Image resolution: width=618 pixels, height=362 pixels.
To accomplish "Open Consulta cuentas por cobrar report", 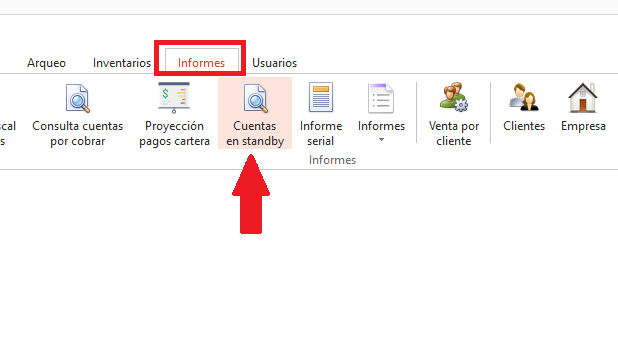I will (x=78, y=115).
